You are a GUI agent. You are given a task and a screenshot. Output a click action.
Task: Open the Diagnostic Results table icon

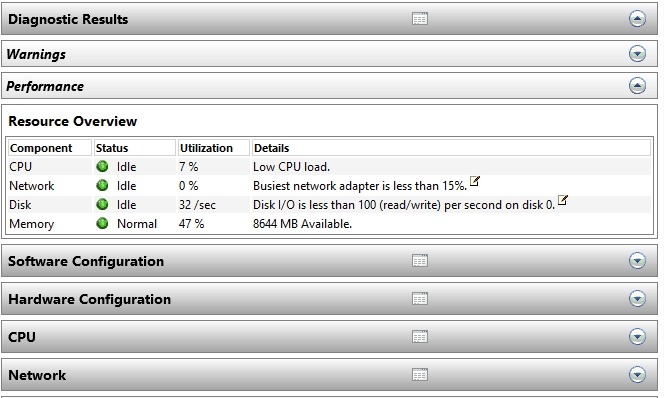(x=420, y=19)
